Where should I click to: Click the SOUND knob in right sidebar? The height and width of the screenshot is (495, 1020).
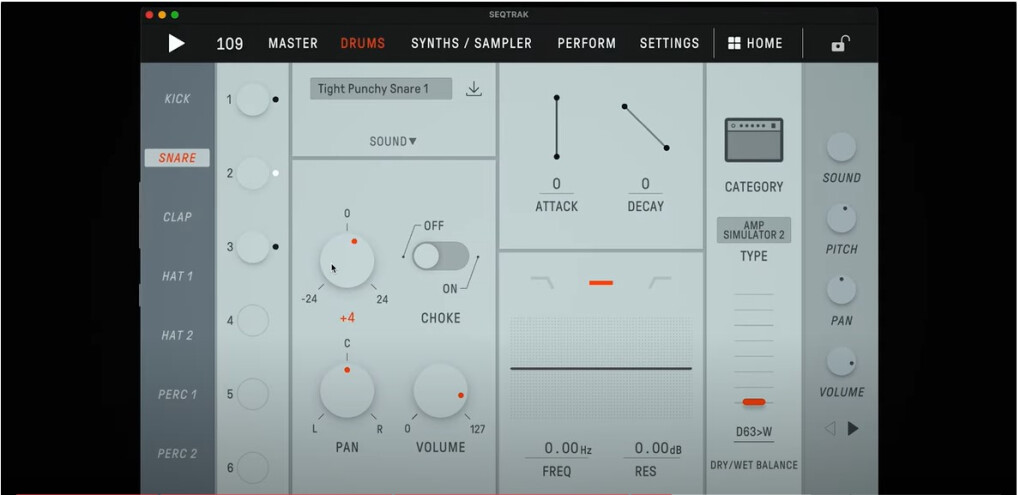click(841, 147)
